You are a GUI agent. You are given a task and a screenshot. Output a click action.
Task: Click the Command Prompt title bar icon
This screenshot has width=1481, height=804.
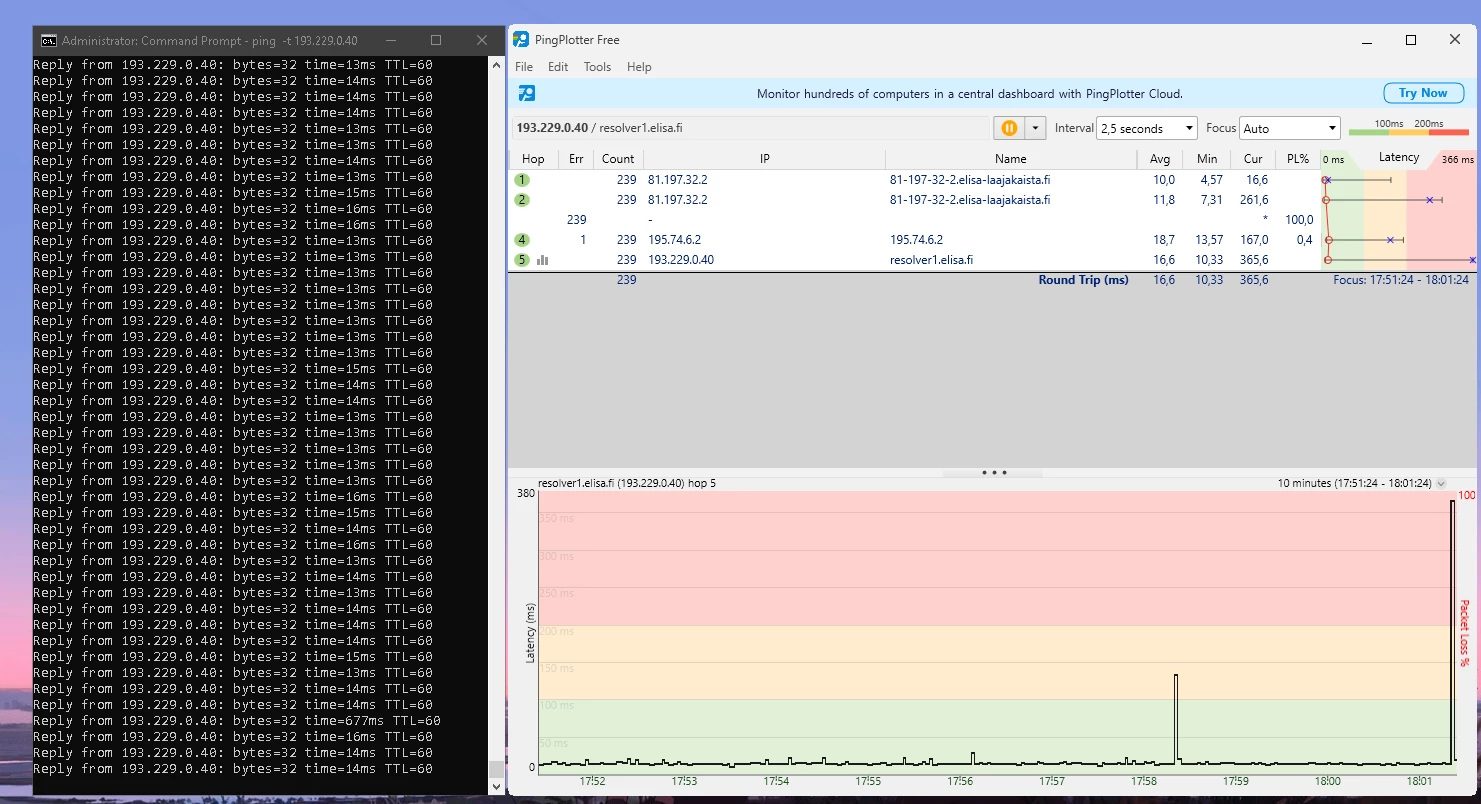click(x=47, y=41)
